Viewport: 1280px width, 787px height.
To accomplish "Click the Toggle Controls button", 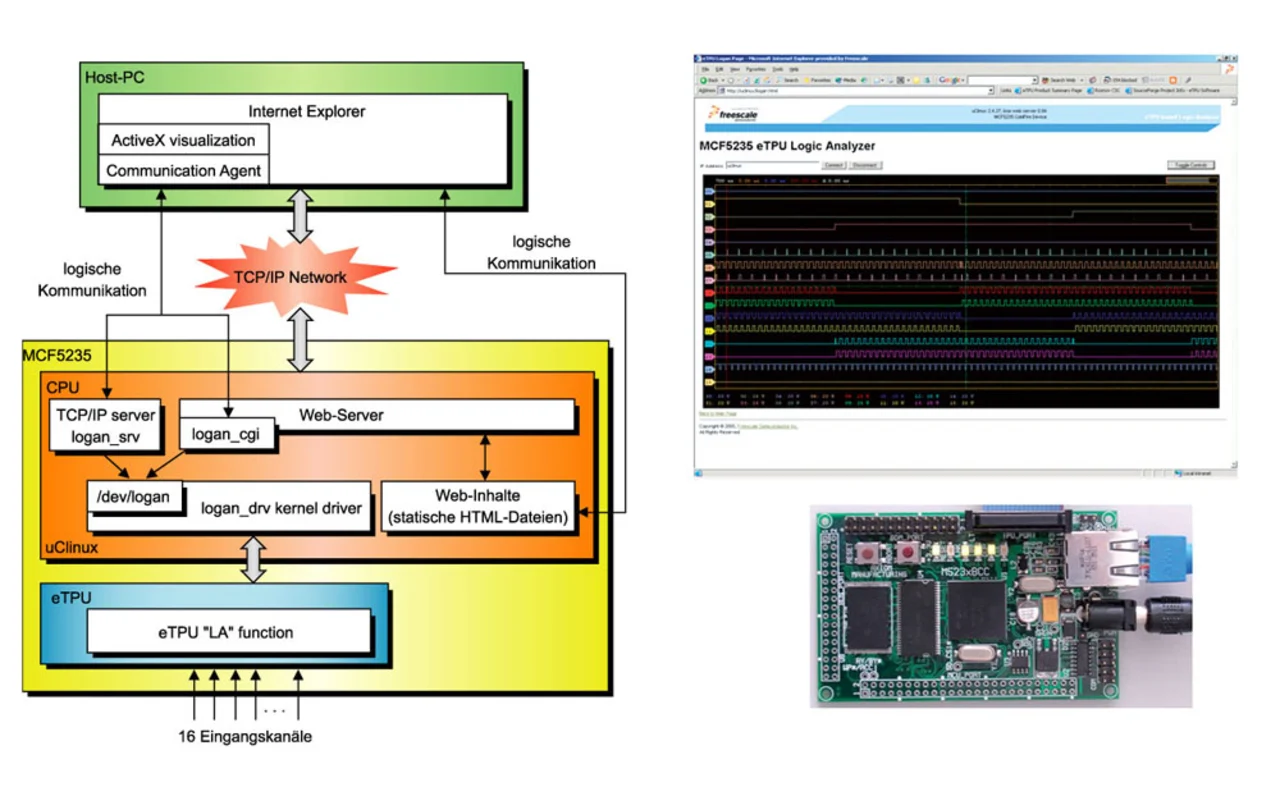I will coord(1191,165).
